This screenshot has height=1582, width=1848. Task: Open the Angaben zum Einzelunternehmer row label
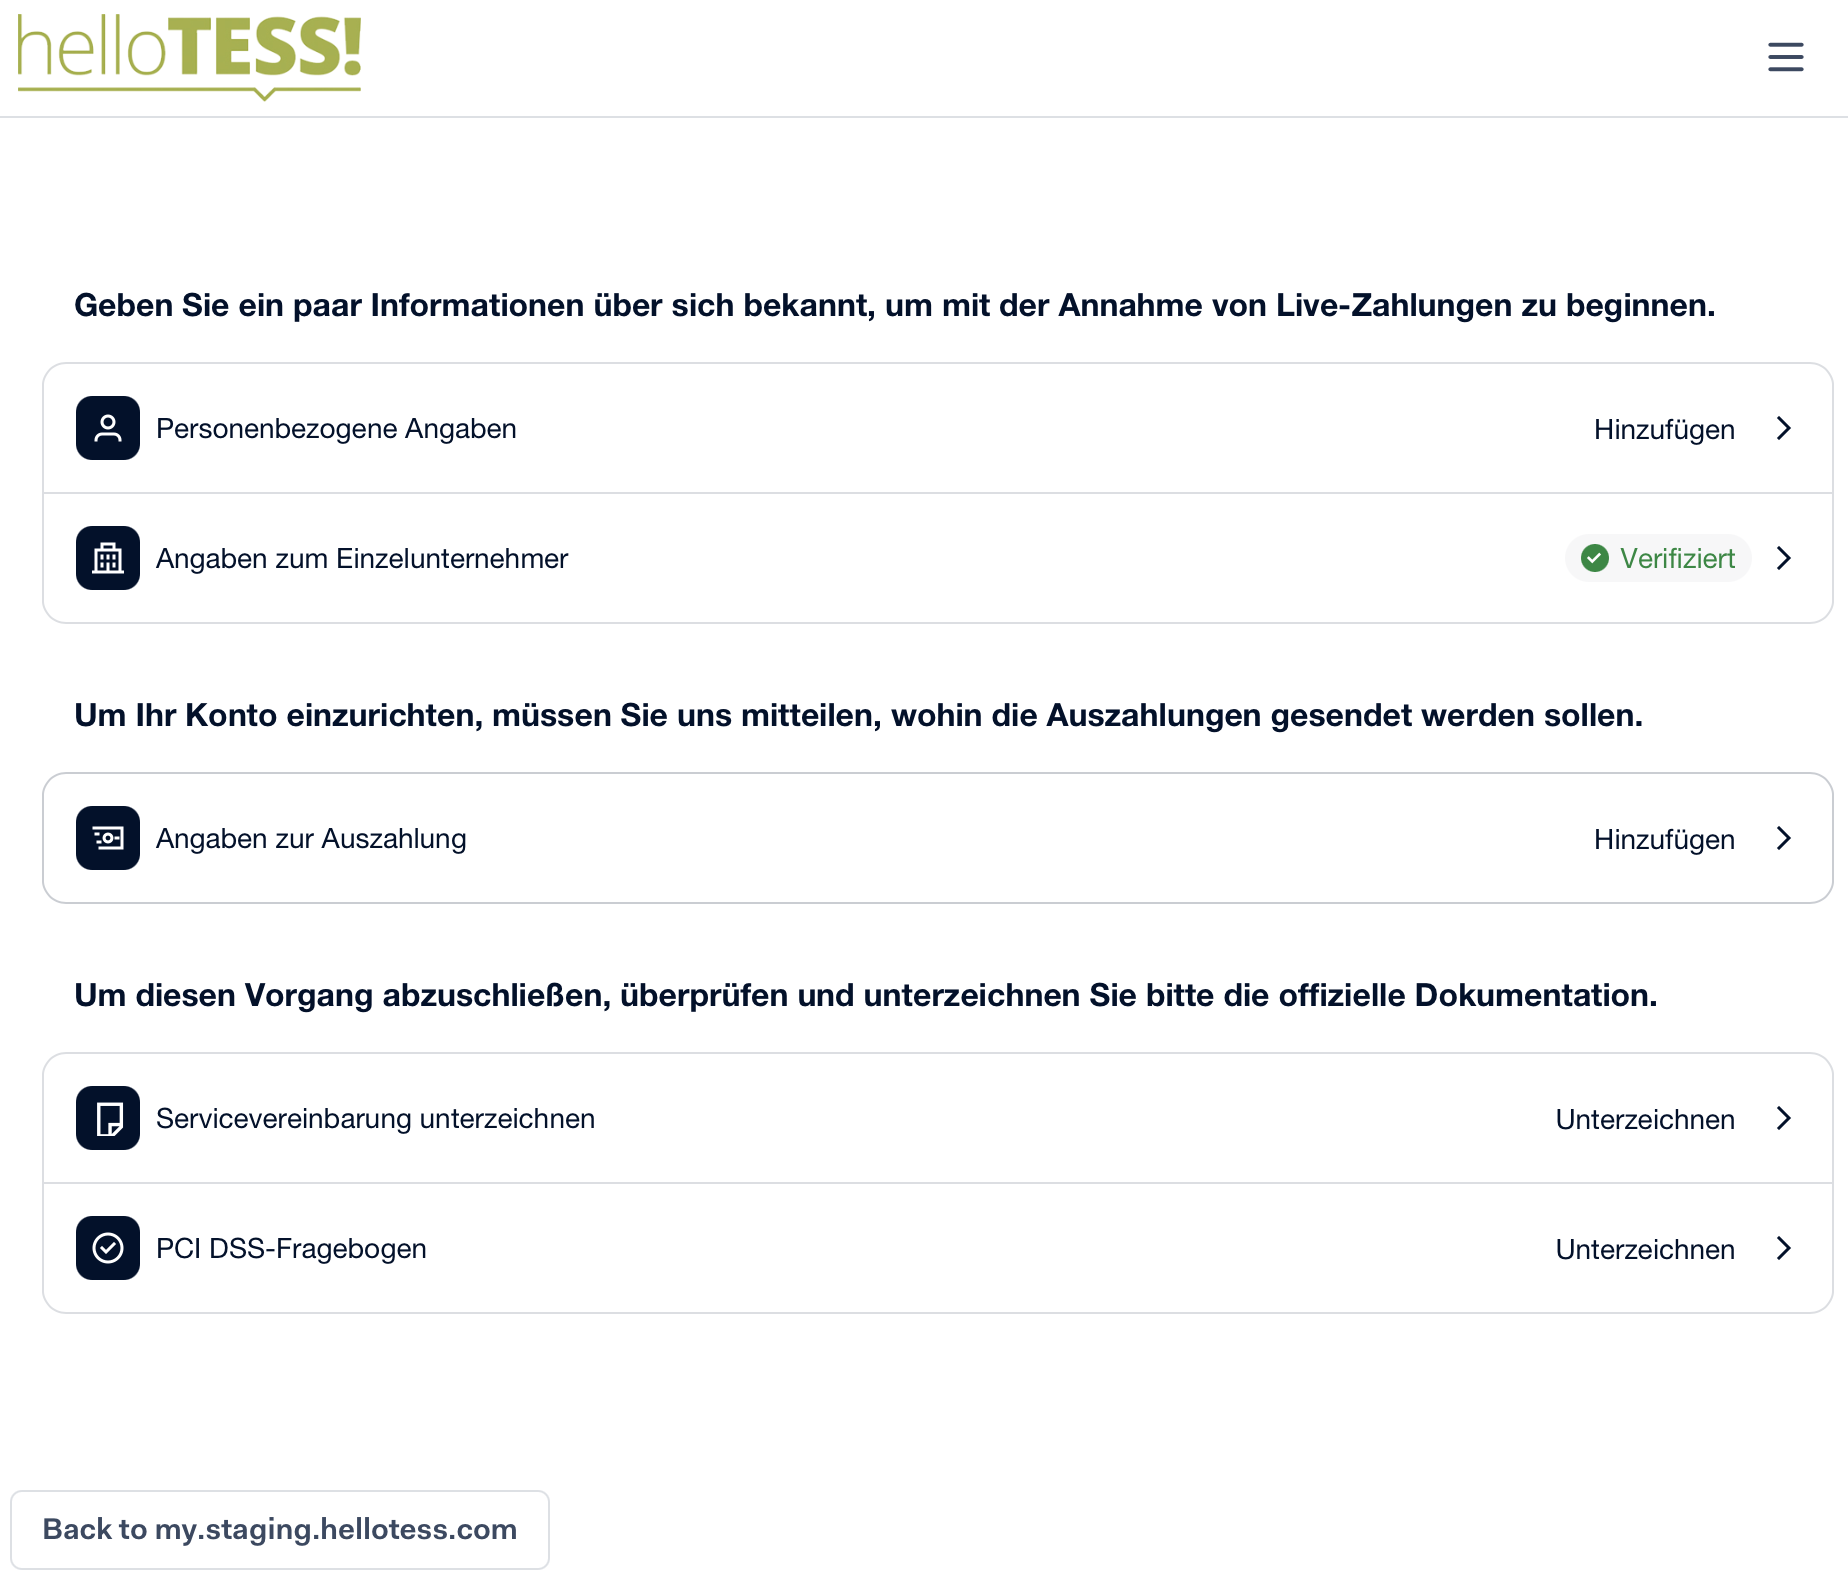coord(362,558)
